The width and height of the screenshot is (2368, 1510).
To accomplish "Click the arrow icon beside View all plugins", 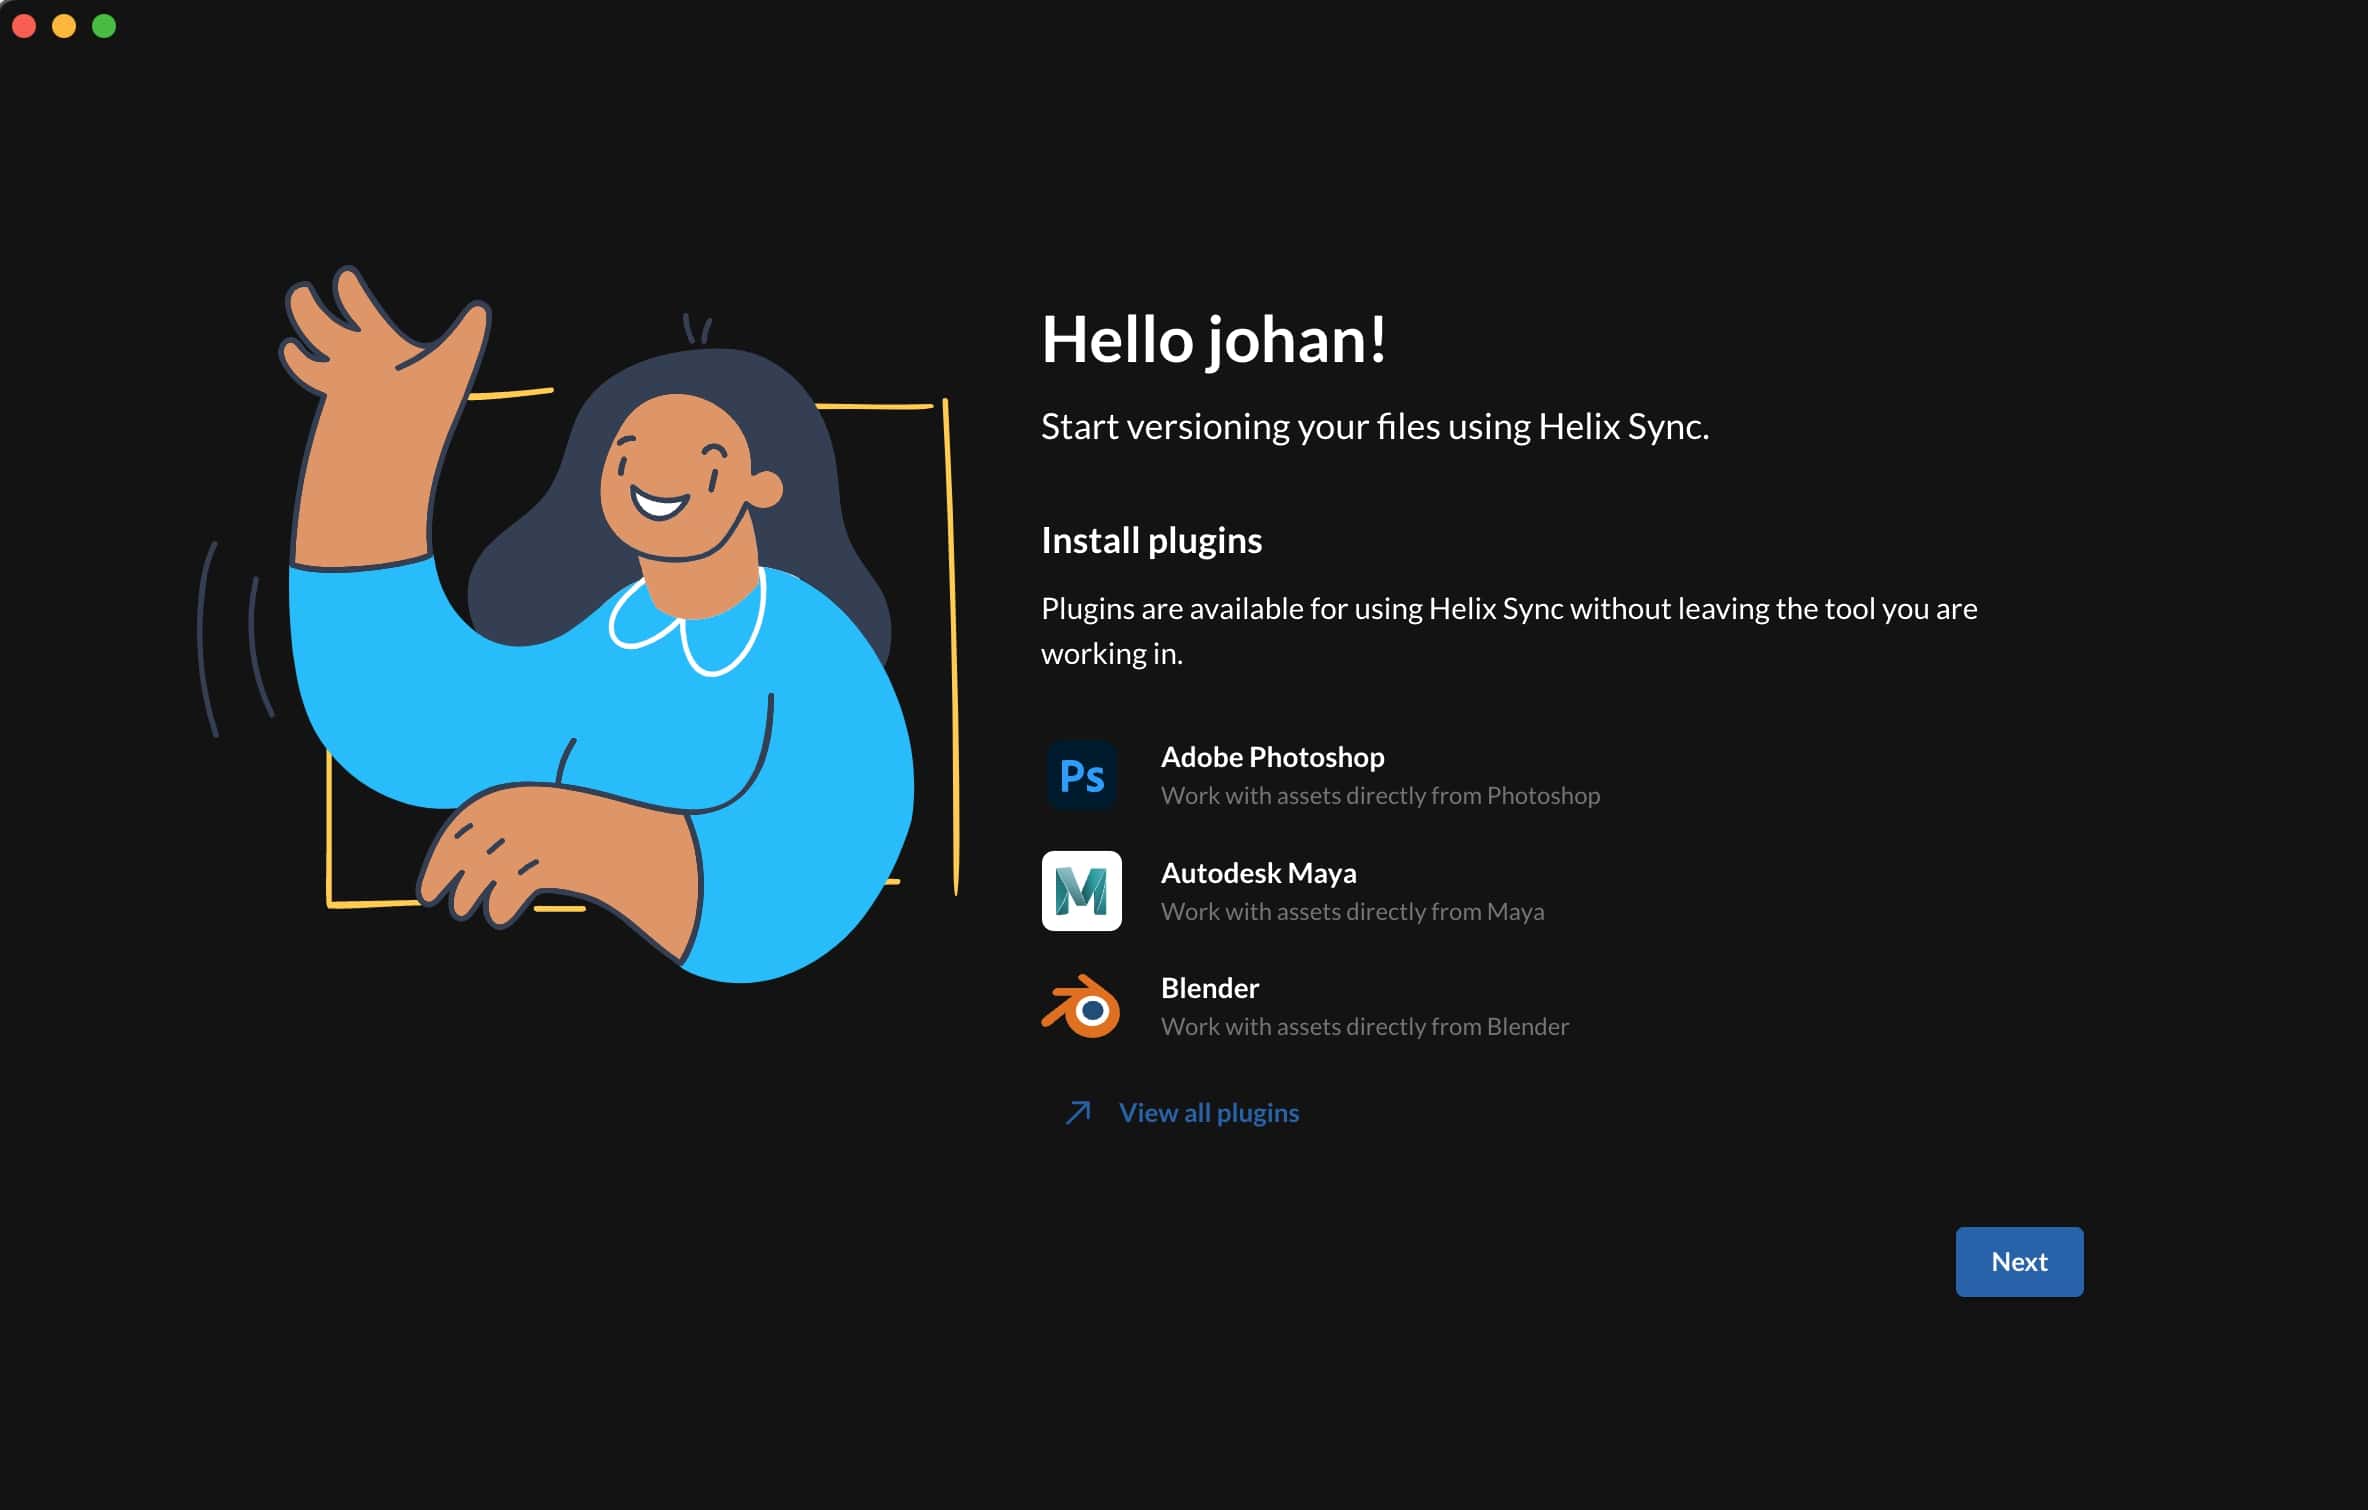I will tap(1078, 1112).
